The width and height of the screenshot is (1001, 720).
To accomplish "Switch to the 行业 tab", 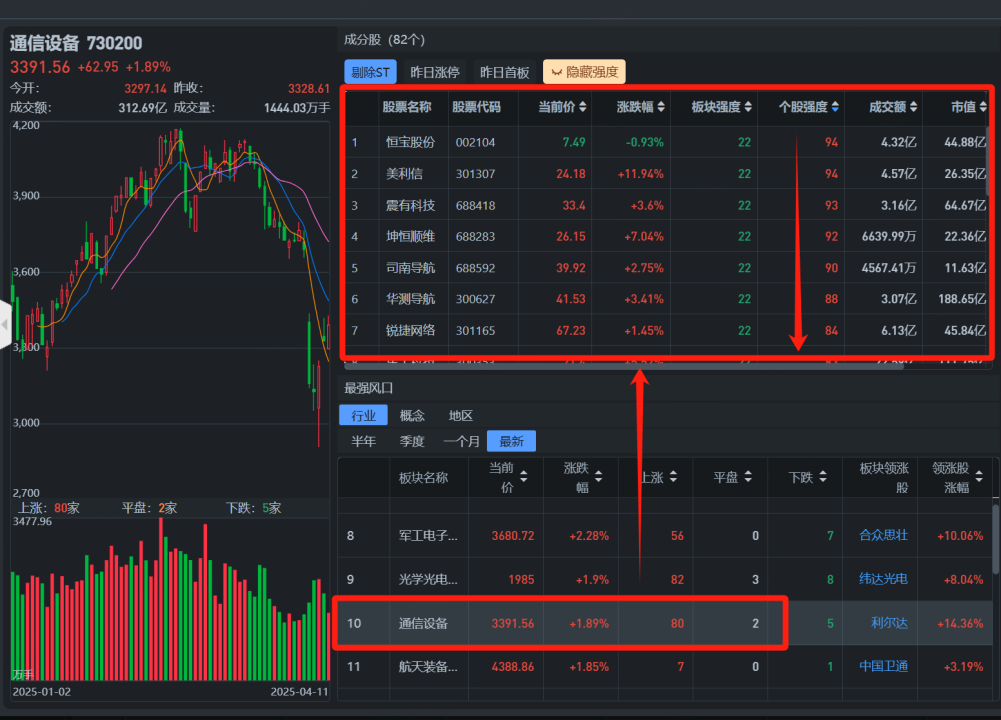I will [363, 416].
